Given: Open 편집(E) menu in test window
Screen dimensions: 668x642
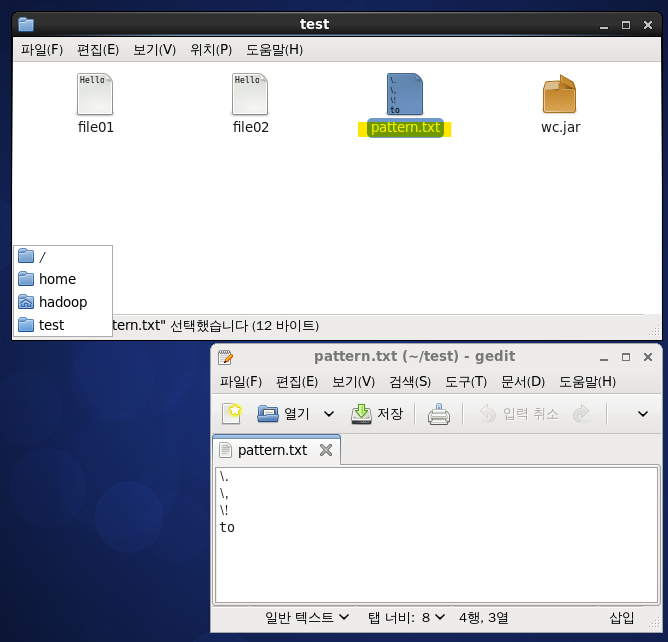Looking at the screenshot, I should pyautogui.click(x=98, y=49).
